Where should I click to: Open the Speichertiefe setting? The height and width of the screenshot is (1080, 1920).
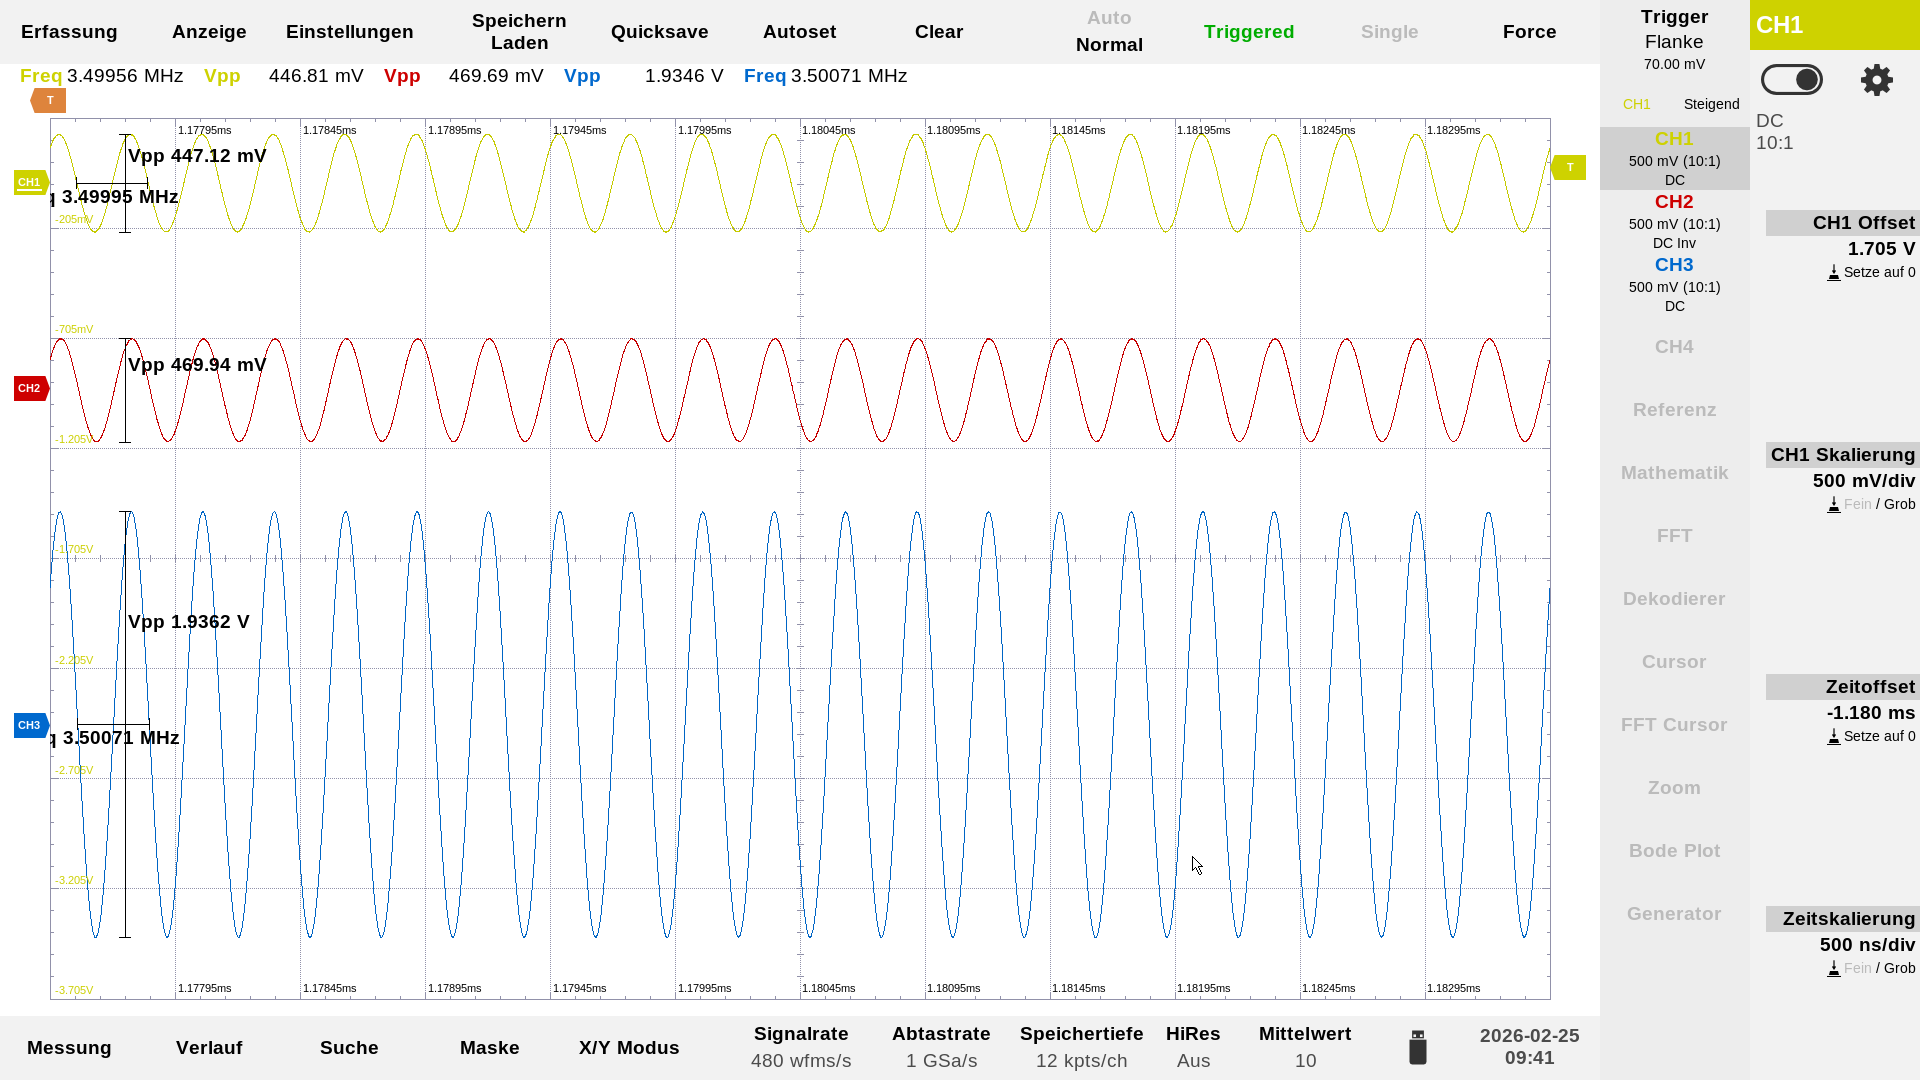coord(1081,1047)
